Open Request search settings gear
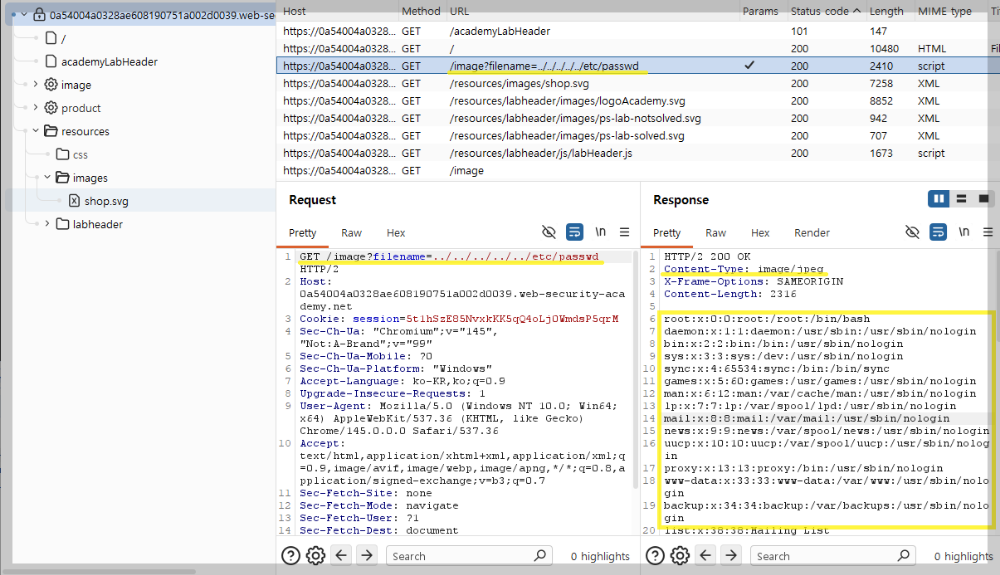This screenshot has height=575, width=1000. tap(316, 556)
